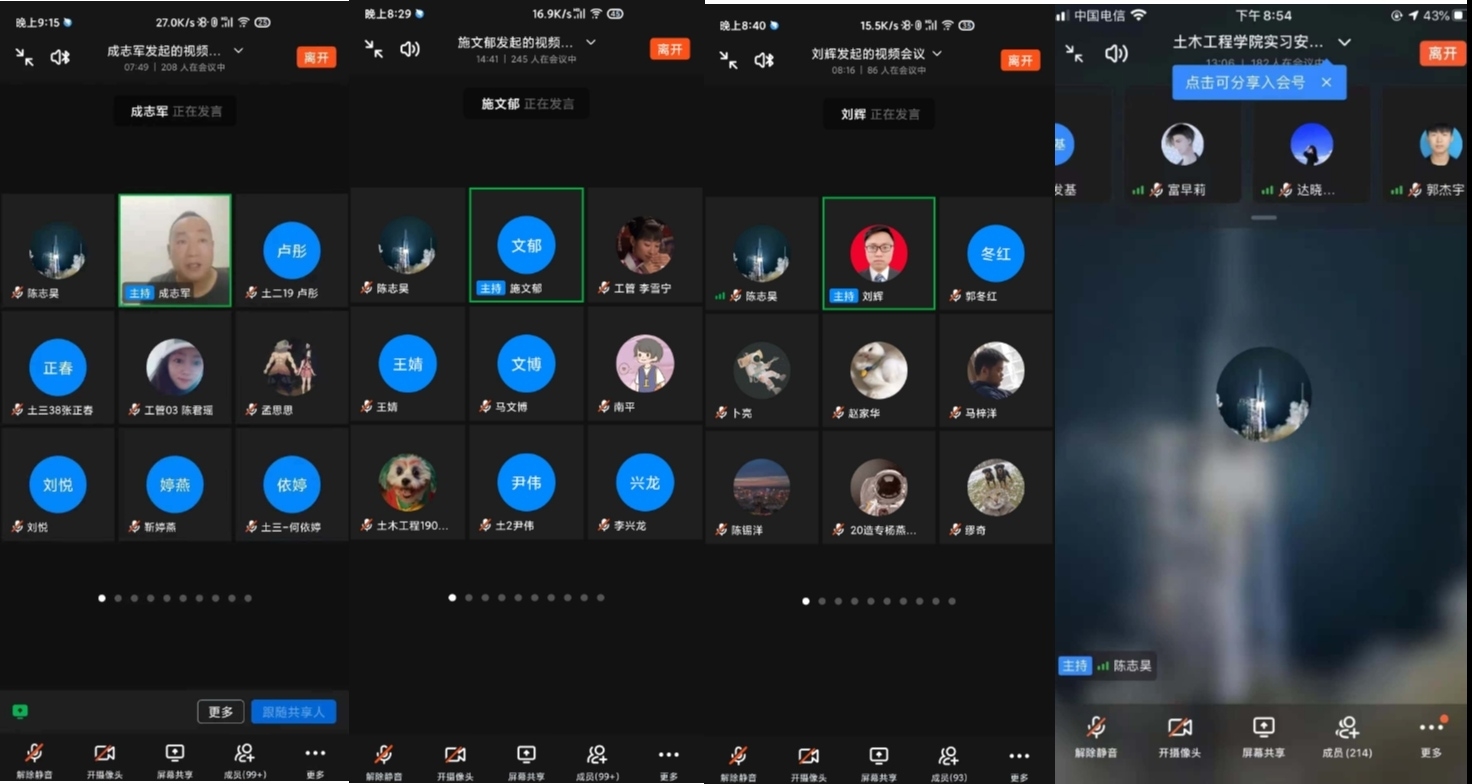Open 更多 with red dot in 土木工程学院 meeting
This screenshot has height=784, width=1472.
click(1431, 735)
